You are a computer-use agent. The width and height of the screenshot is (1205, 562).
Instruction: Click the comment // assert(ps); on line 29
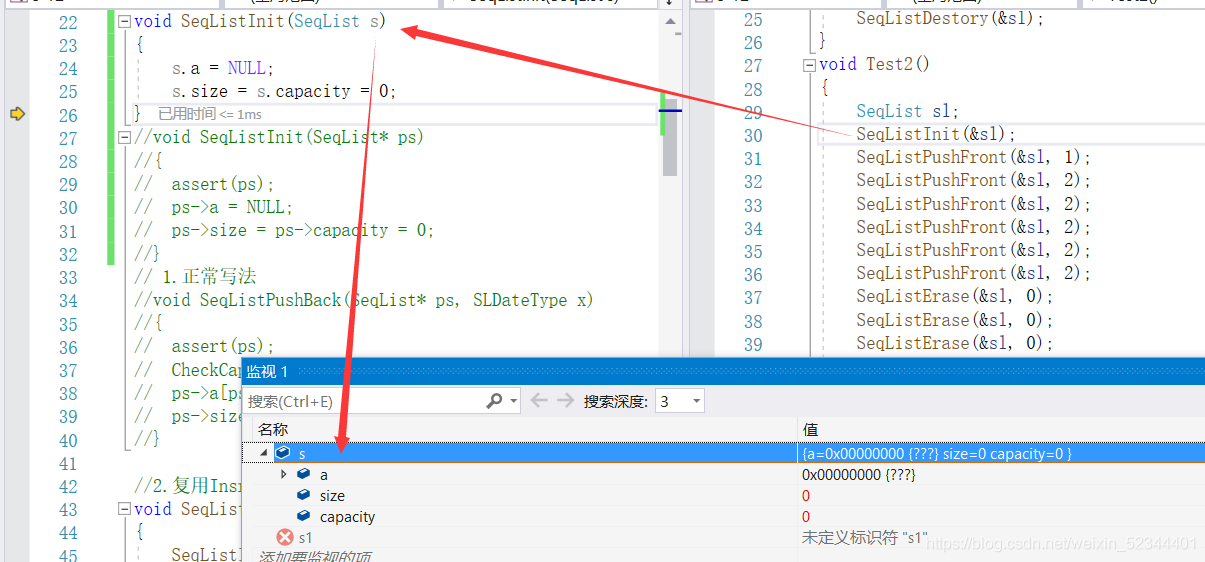tap(204, 184)
